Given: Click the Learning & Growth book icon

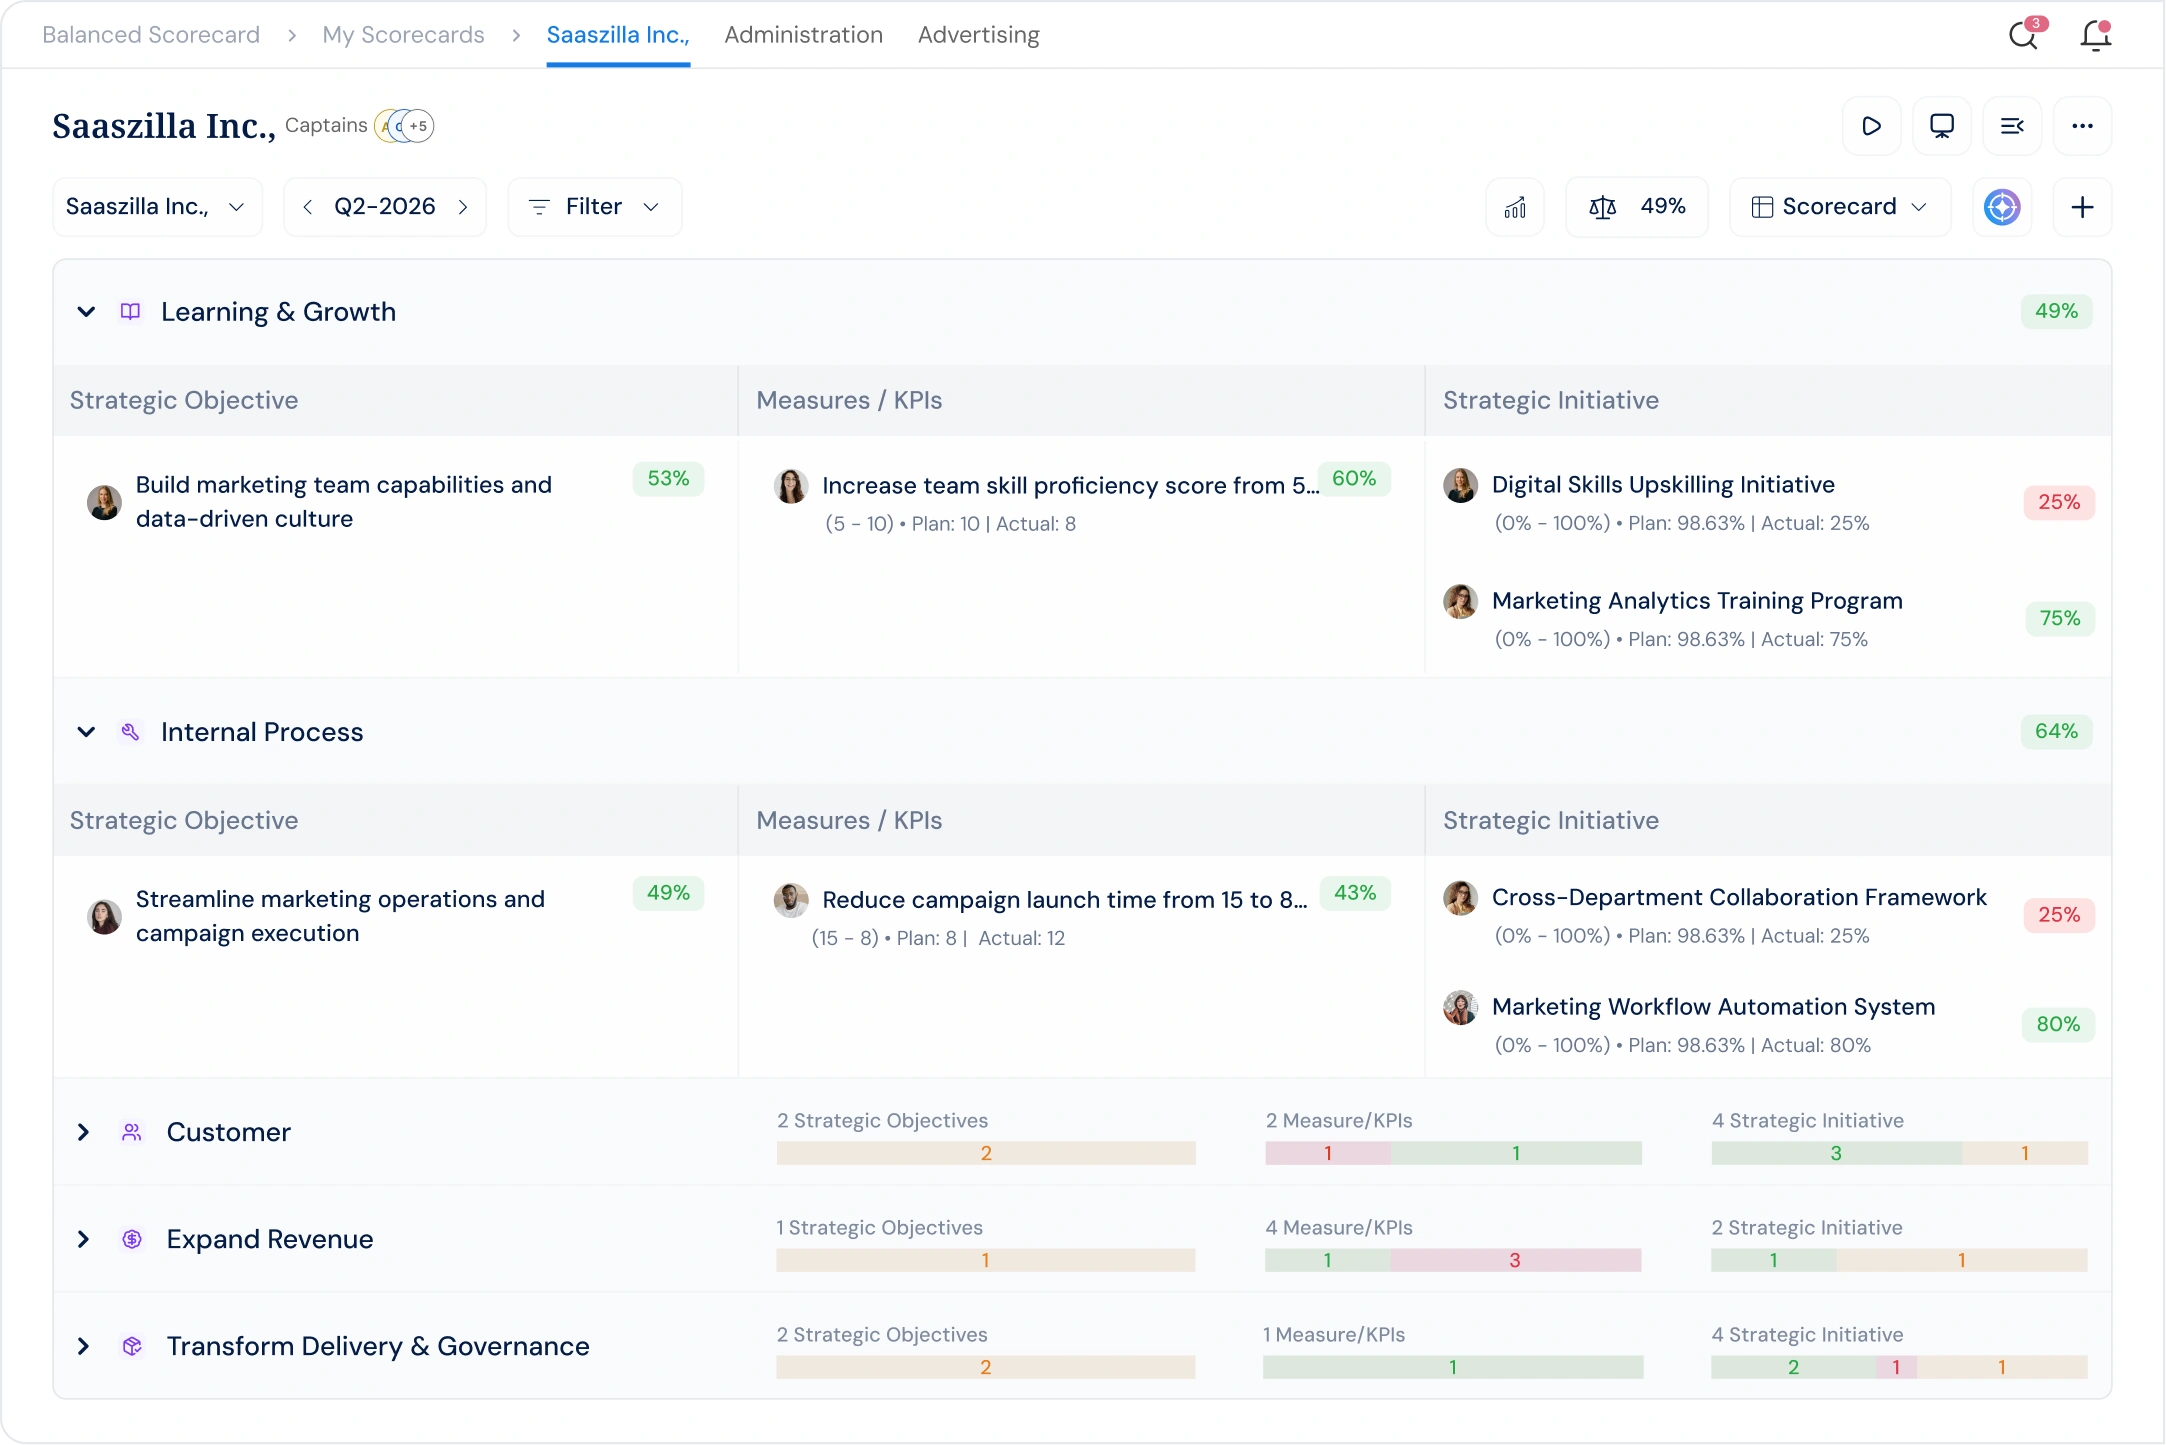Looking at the screenshot, I should [x=131, y=312].
